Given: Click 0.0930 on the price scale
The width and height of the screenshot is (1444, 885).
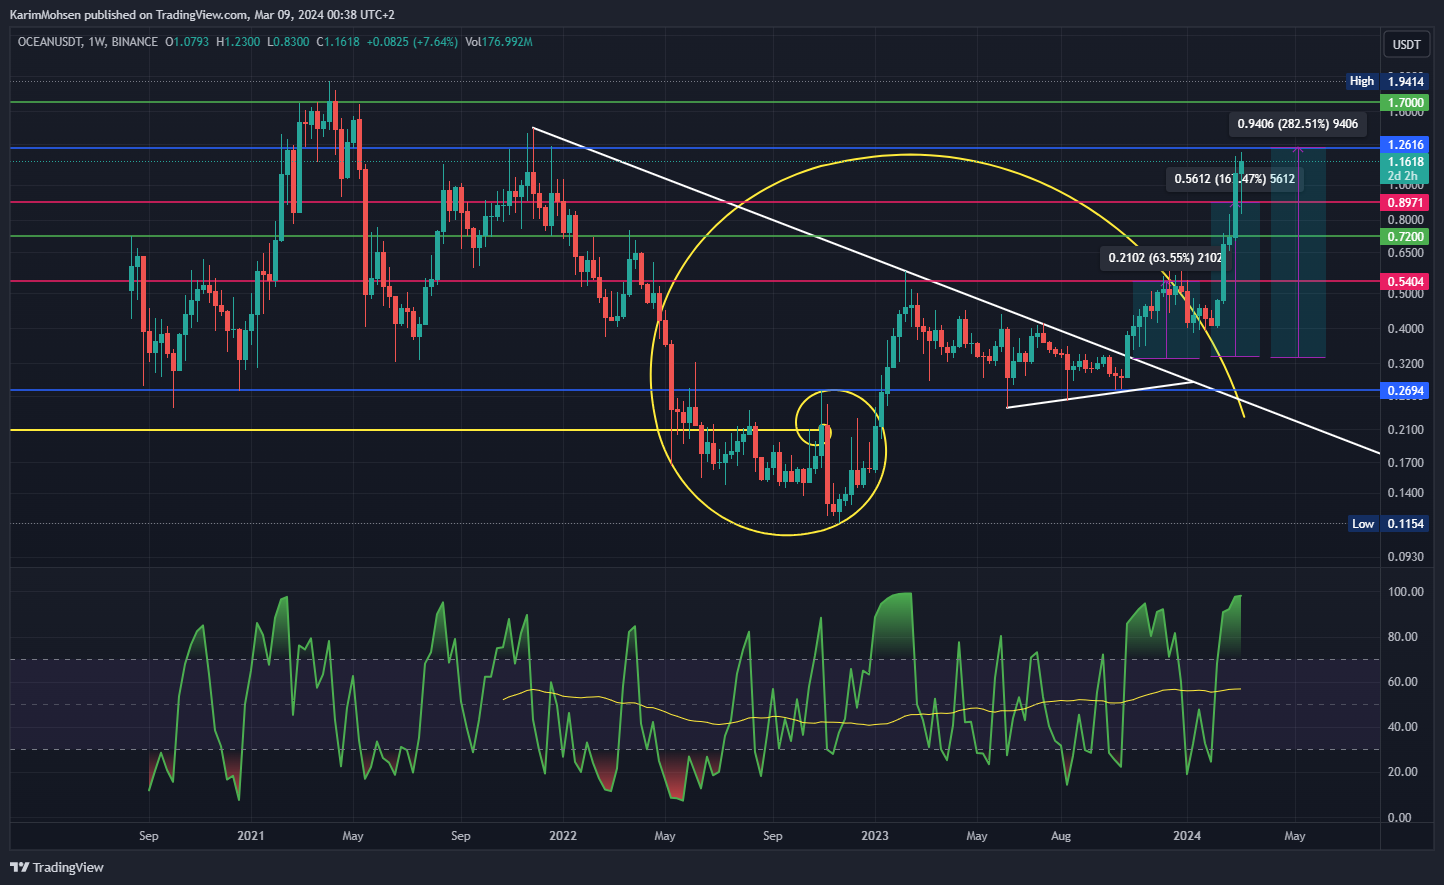Looking at the screenshot, I should pyautogui.click(x=1405, y=557).
